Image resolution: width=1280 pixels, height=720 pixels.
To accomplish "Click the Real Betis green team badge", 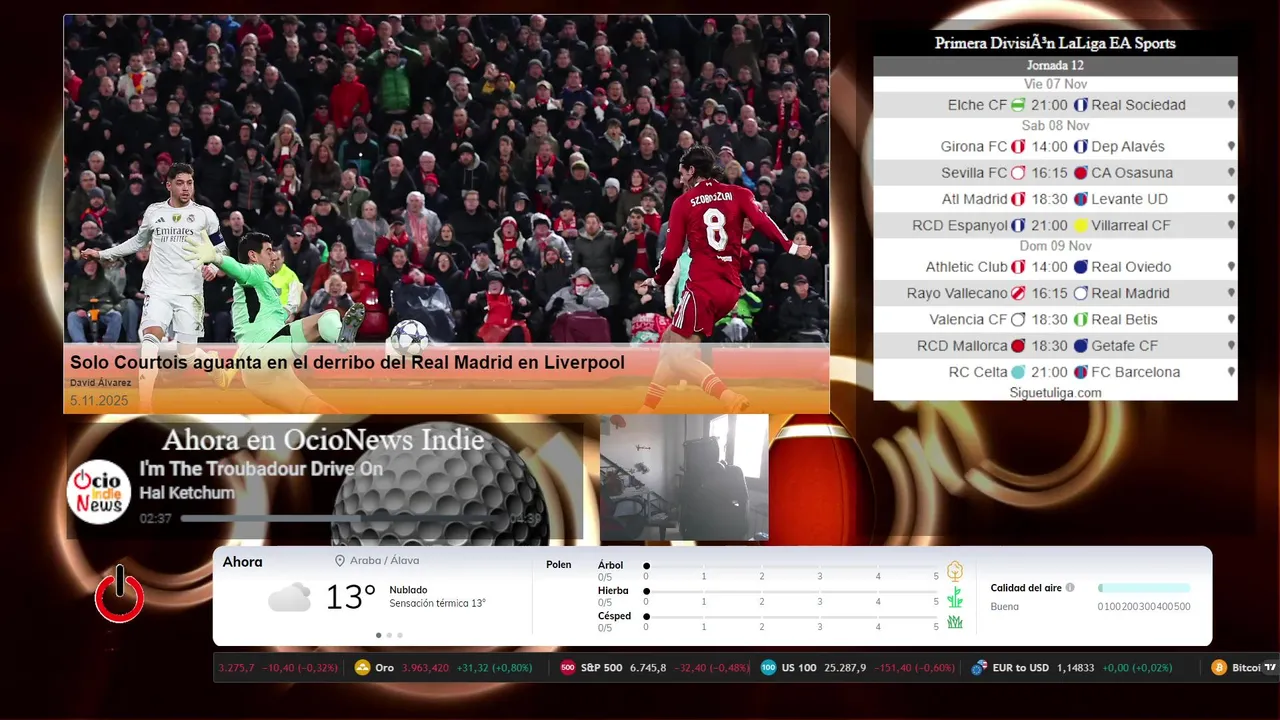I will (x=1081, y=320).
